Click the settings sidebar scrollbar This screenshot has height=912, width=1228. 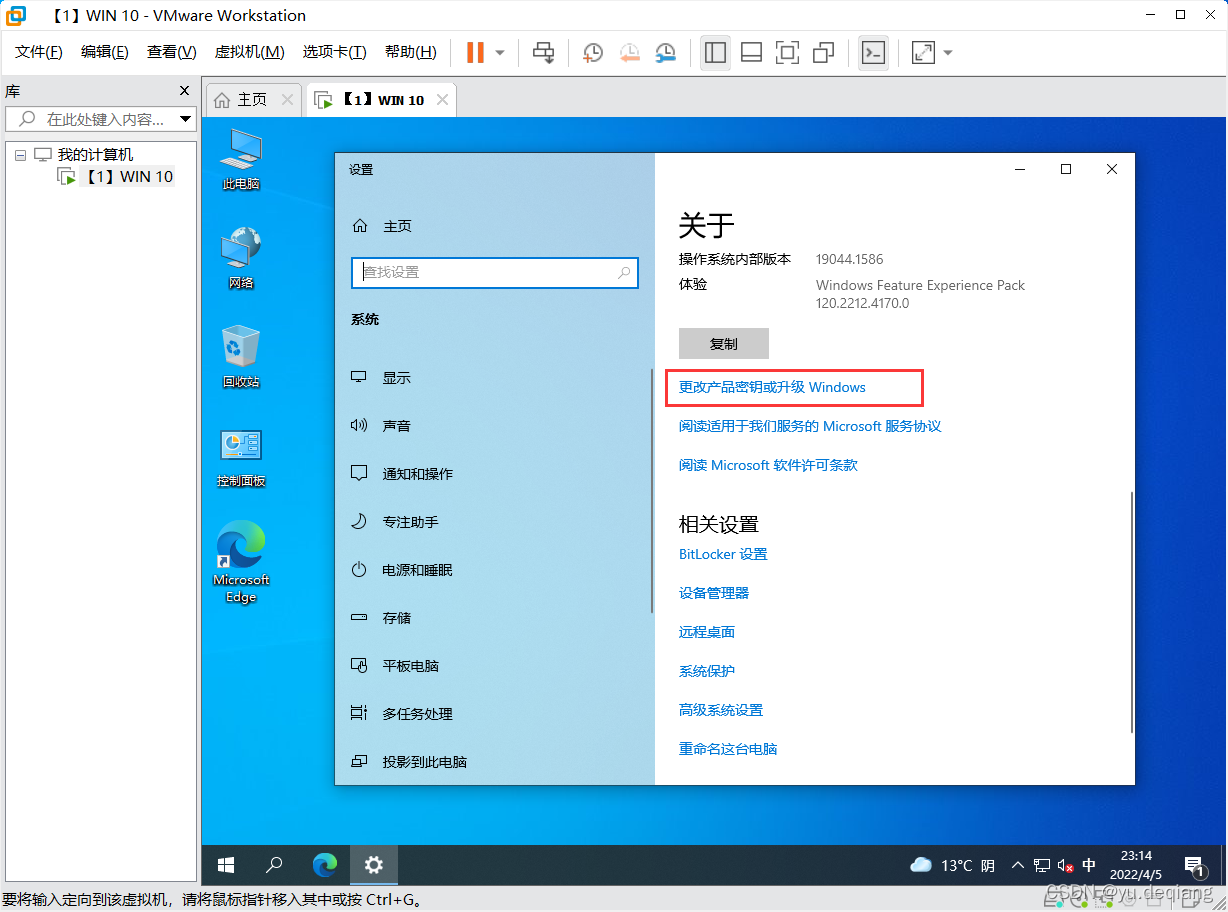pyautogui.click(x=652, y=490)
